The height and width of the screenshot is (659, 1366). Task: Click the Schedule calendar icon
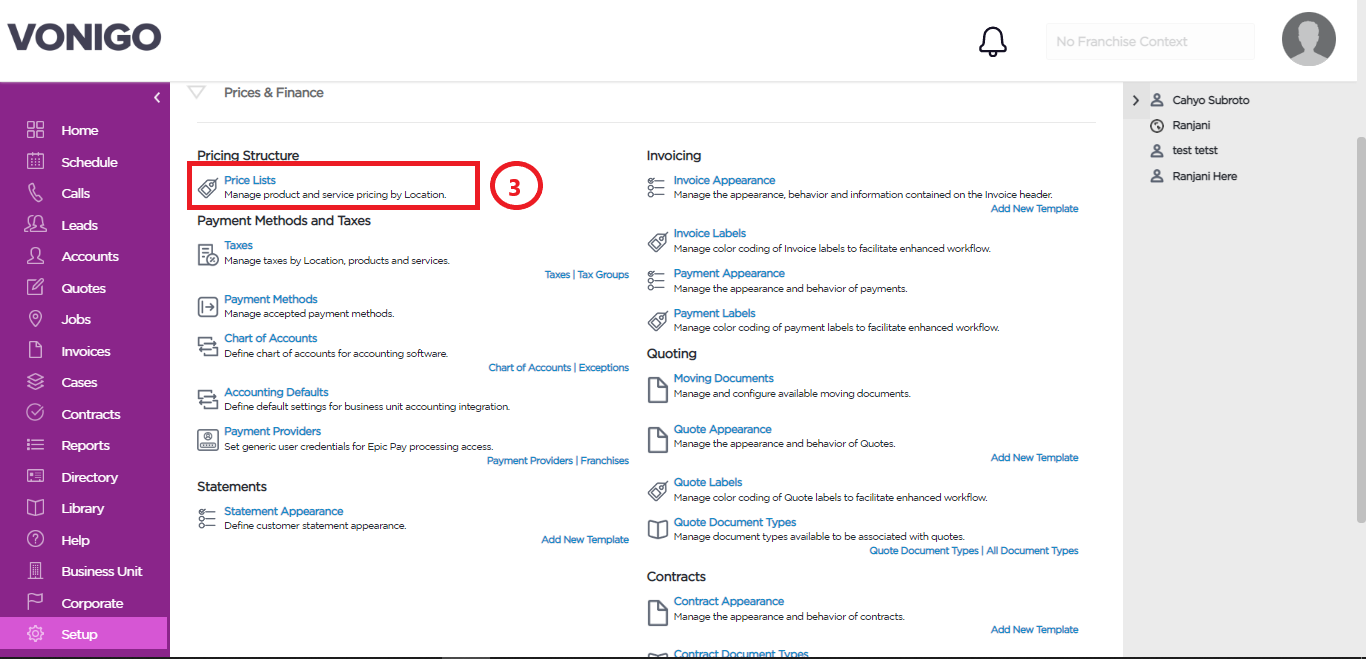36,161
